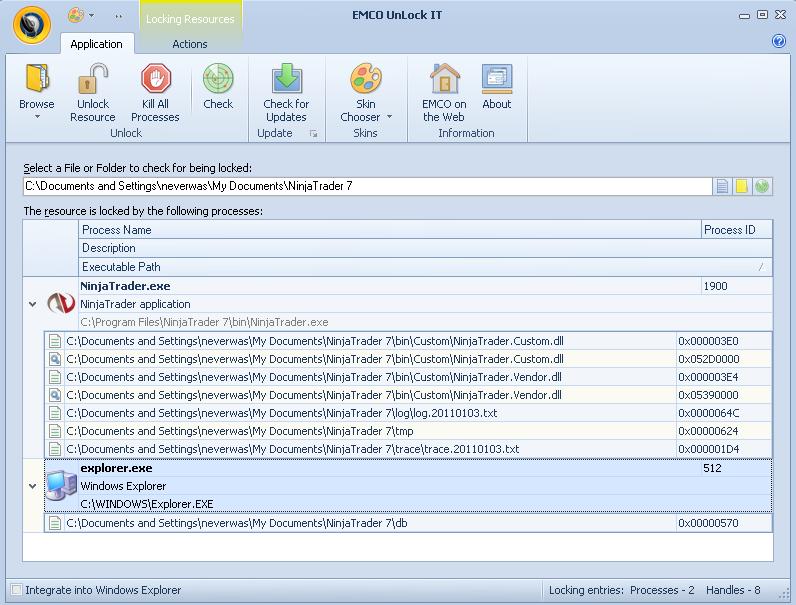
Task: Select the explorer.exe process name
Action: click(116, 468)
